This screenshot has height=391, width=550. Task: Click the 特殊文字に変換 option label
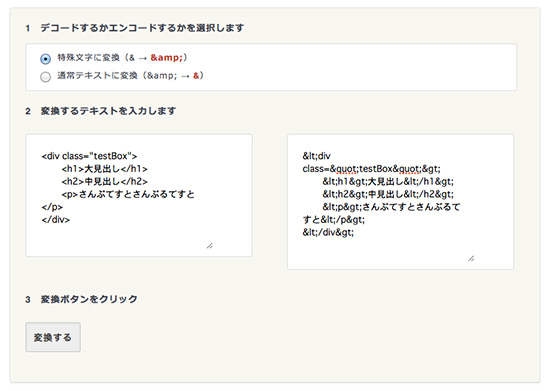point(122,58)
